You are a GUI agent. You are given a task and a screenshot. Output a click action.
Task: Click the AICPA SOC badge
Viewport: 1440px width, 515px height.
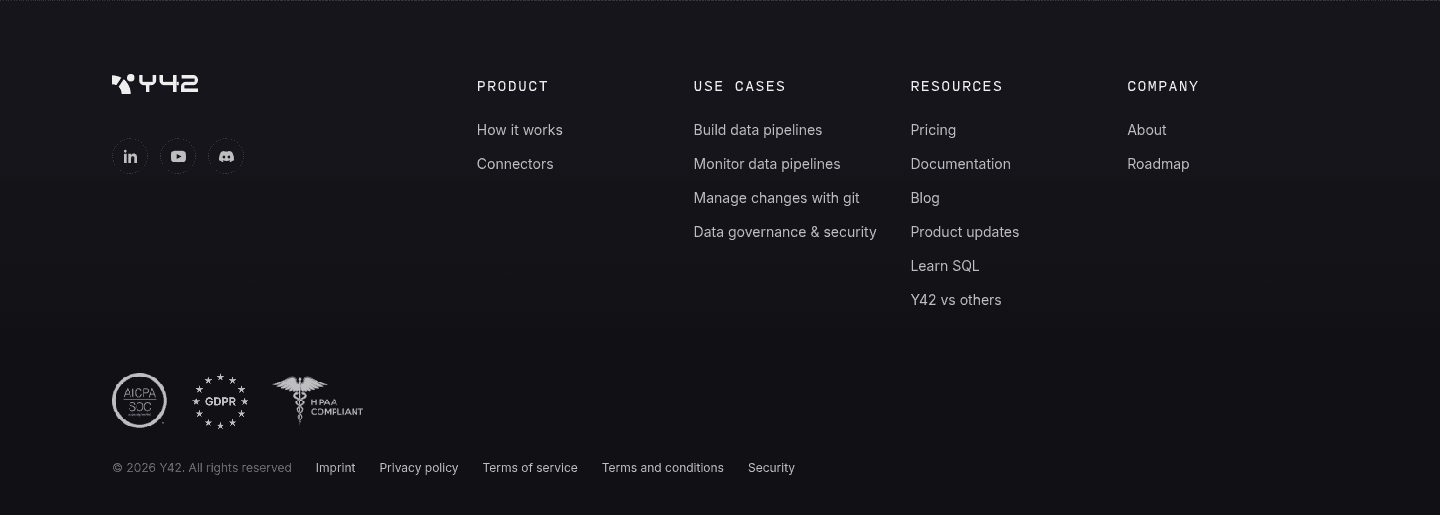pos(139,400)
